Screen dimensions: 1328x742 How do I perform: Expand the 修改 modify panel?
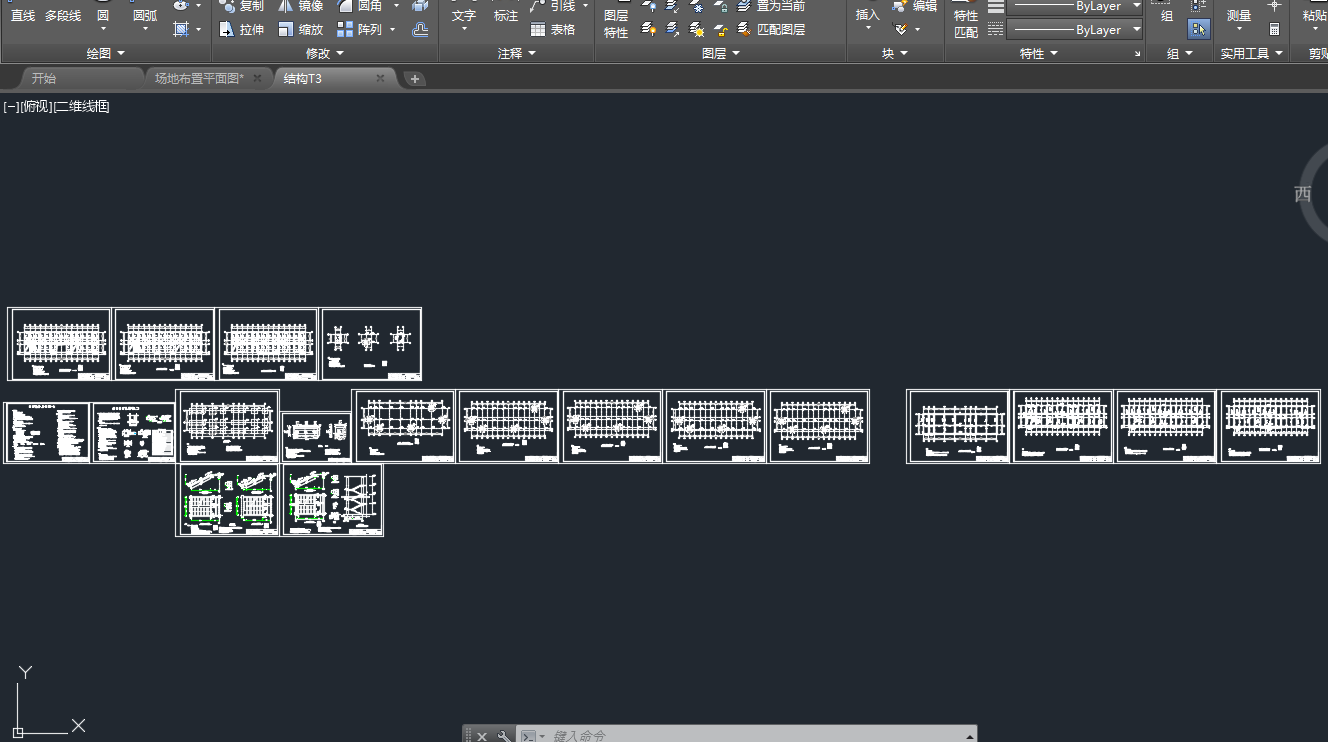coord(325,53)
